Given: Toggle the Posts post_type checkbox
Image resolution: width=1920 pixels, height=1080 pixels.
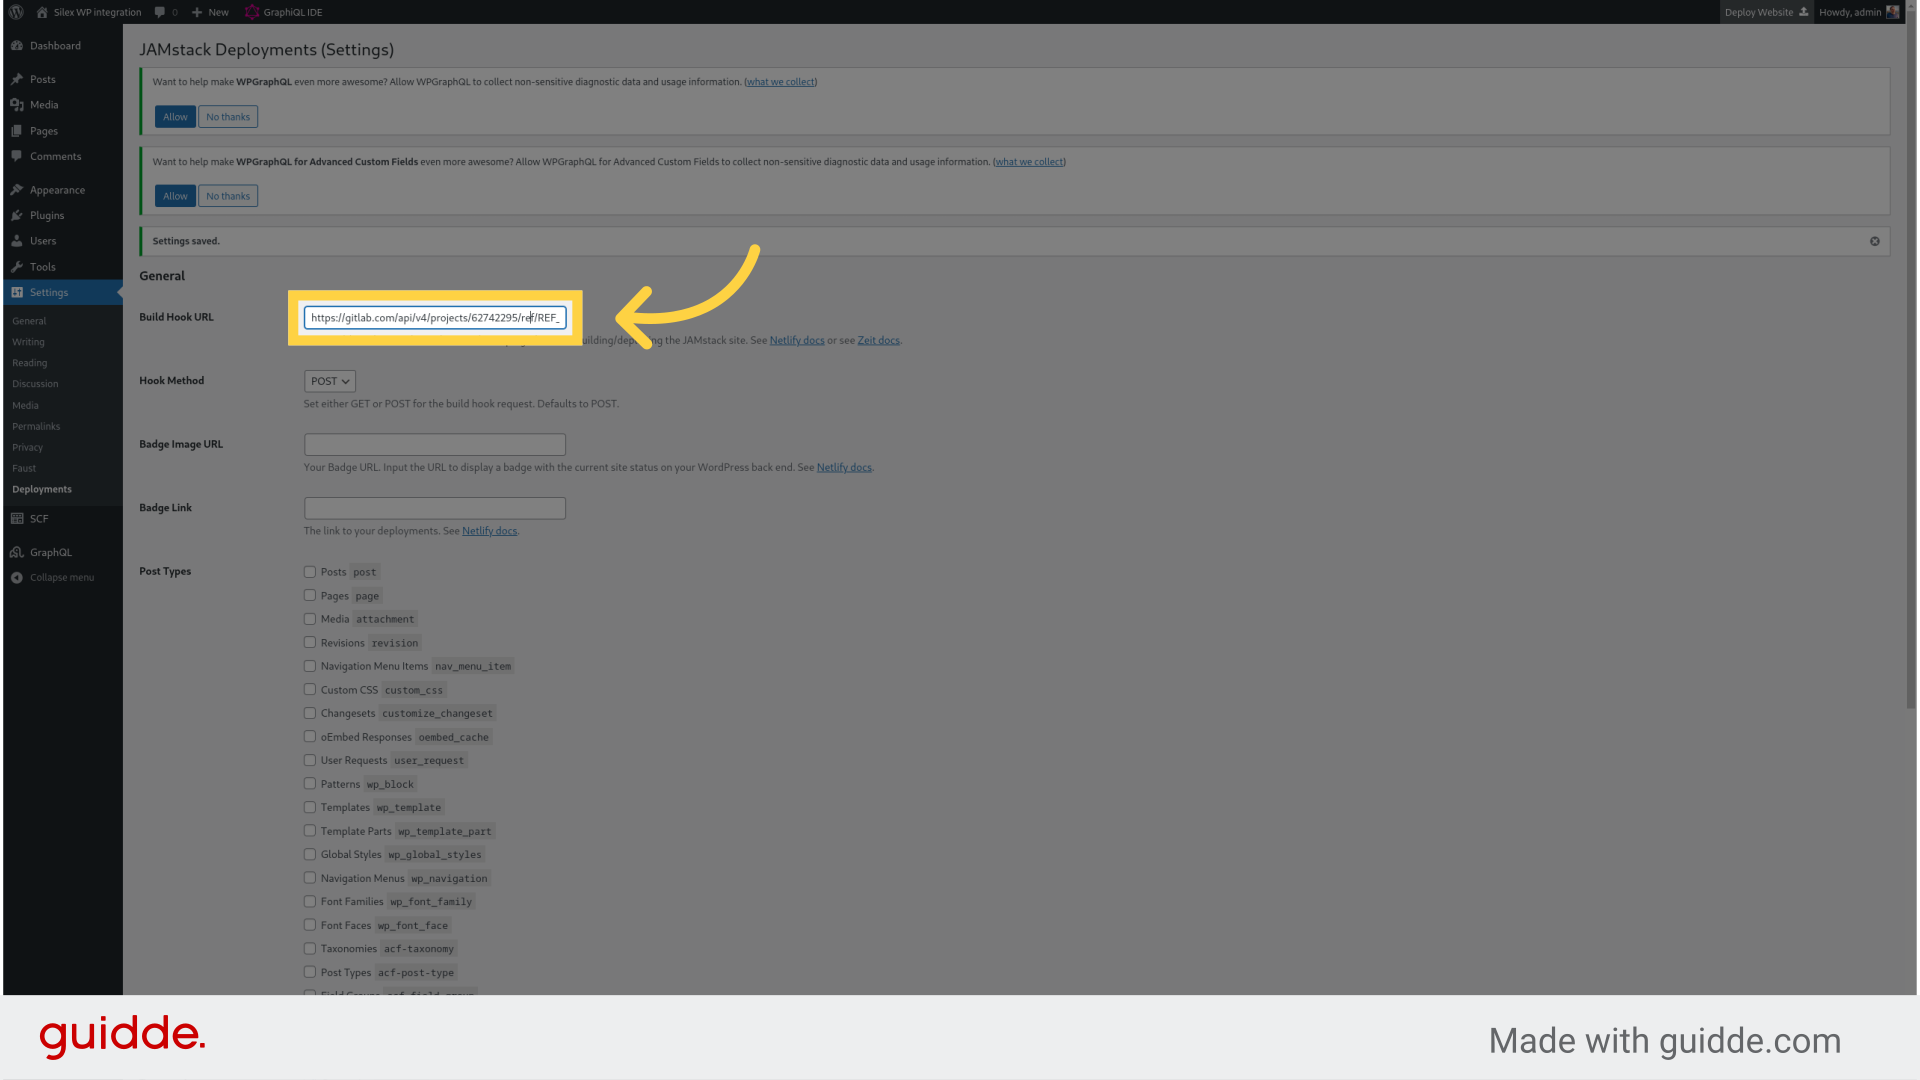Looking at the screenshot, I should [x=309, y=570].
